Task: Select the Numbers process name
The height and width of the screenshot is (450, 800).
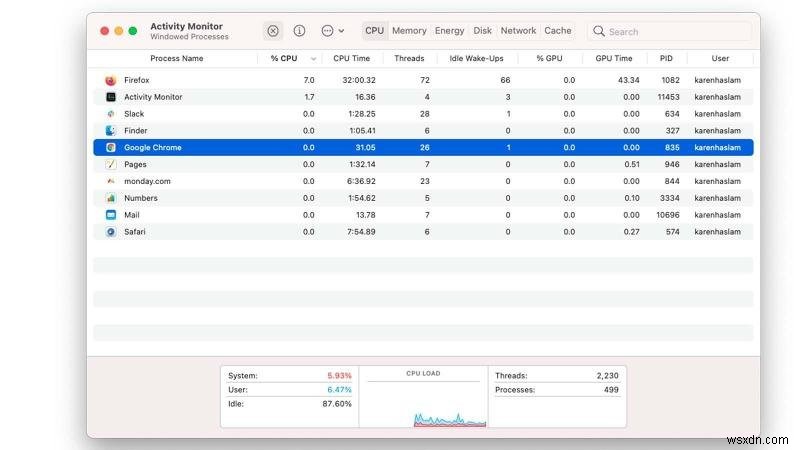Action: pos(141,198)
